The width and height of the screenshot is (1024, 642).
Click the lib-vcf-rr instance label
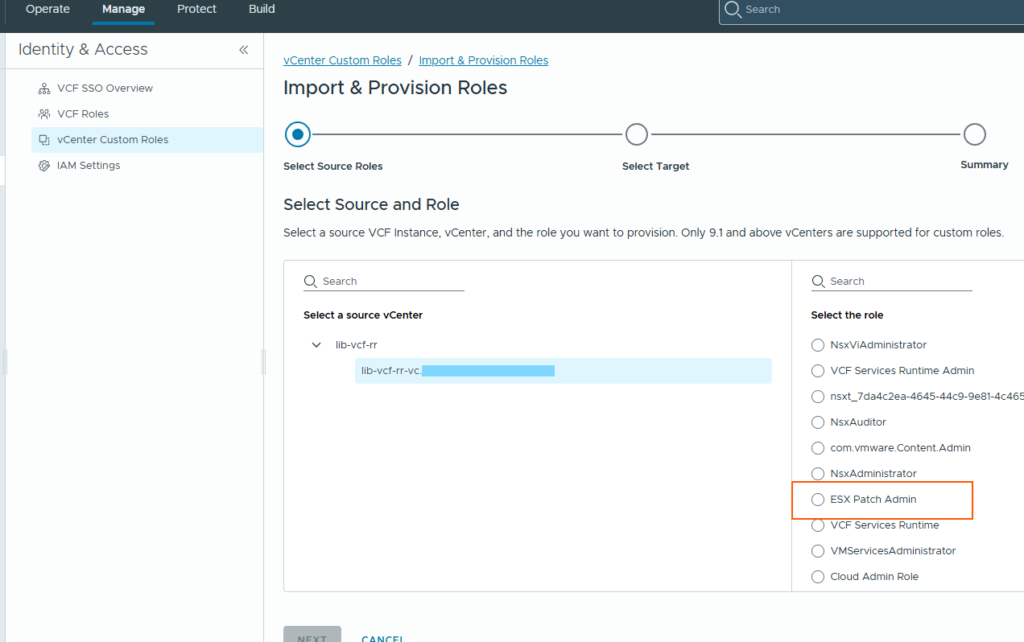(x=356, y=345)
